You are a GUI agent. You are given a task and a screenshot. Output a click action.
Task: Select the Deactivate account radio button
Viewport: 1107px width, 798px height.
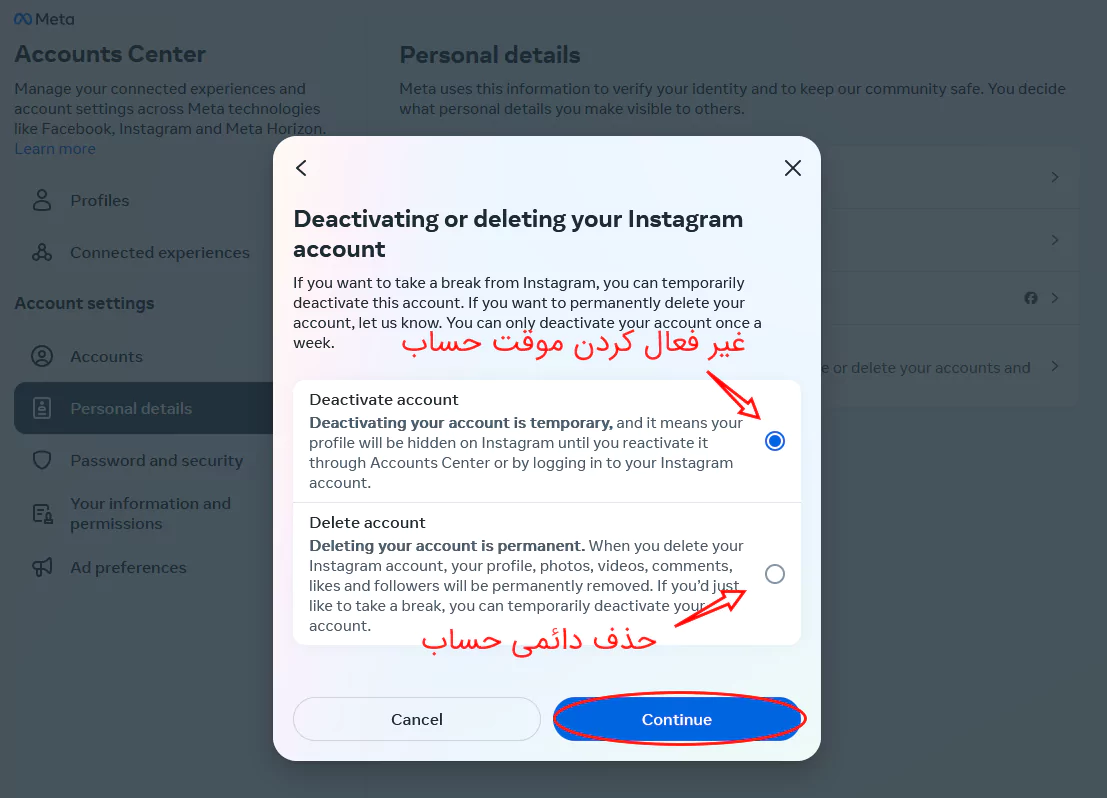point(775,440)
